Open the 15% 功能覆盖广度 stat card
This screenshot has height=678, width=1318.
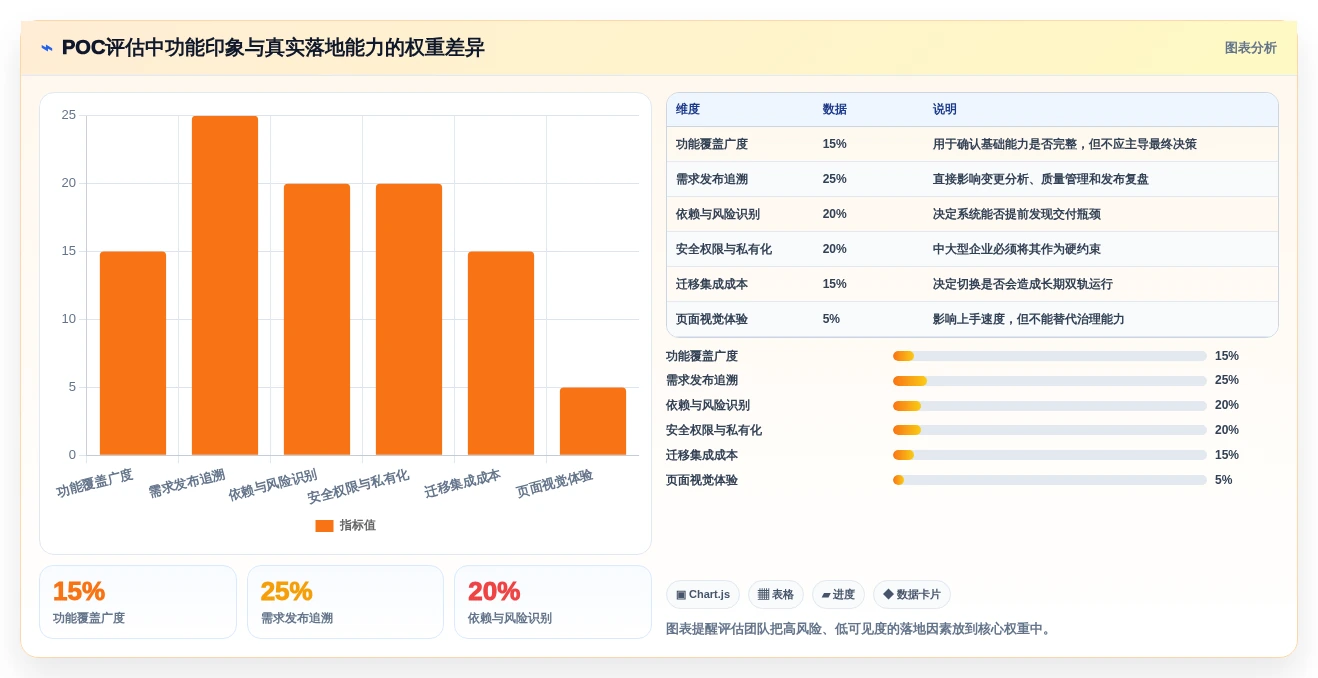pyautogui.click(x=138, y=602)
